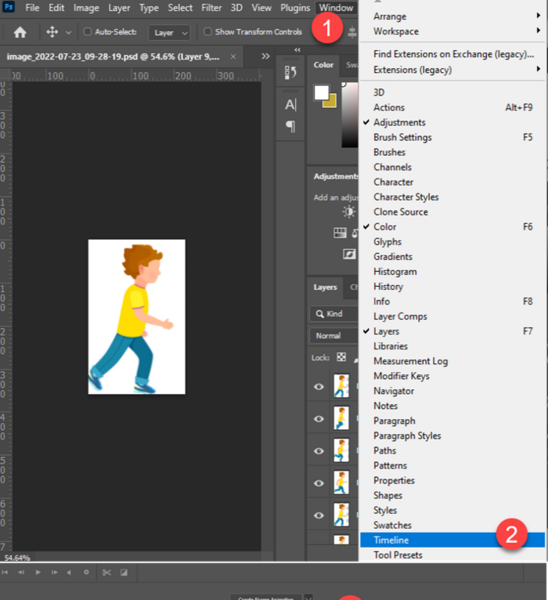Close the image_2022-07-23 document tab
This screenshot has width=548, height=600.
233,57
